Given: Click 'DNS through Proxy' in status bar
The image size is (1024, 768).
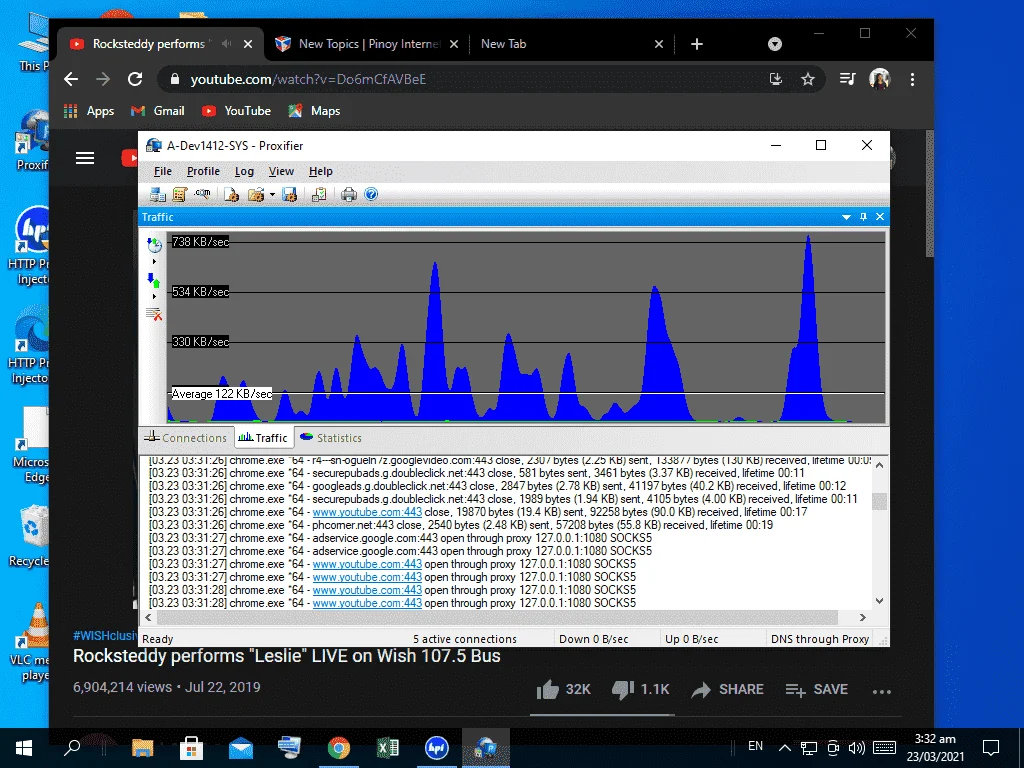Looking at the screenshot, I should (x=820, y=639).
